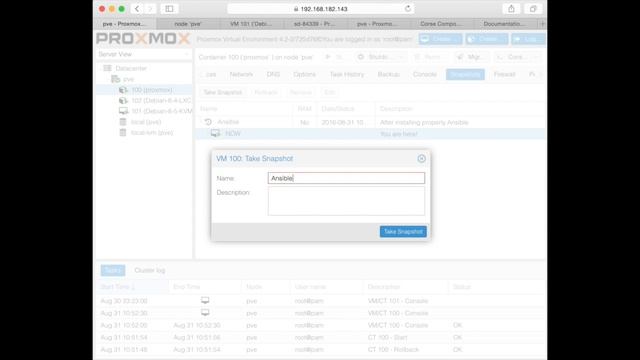Viewport: 640px width, 360px height.
Task: Open the Options tab
Action: click(x=304, y=74)
